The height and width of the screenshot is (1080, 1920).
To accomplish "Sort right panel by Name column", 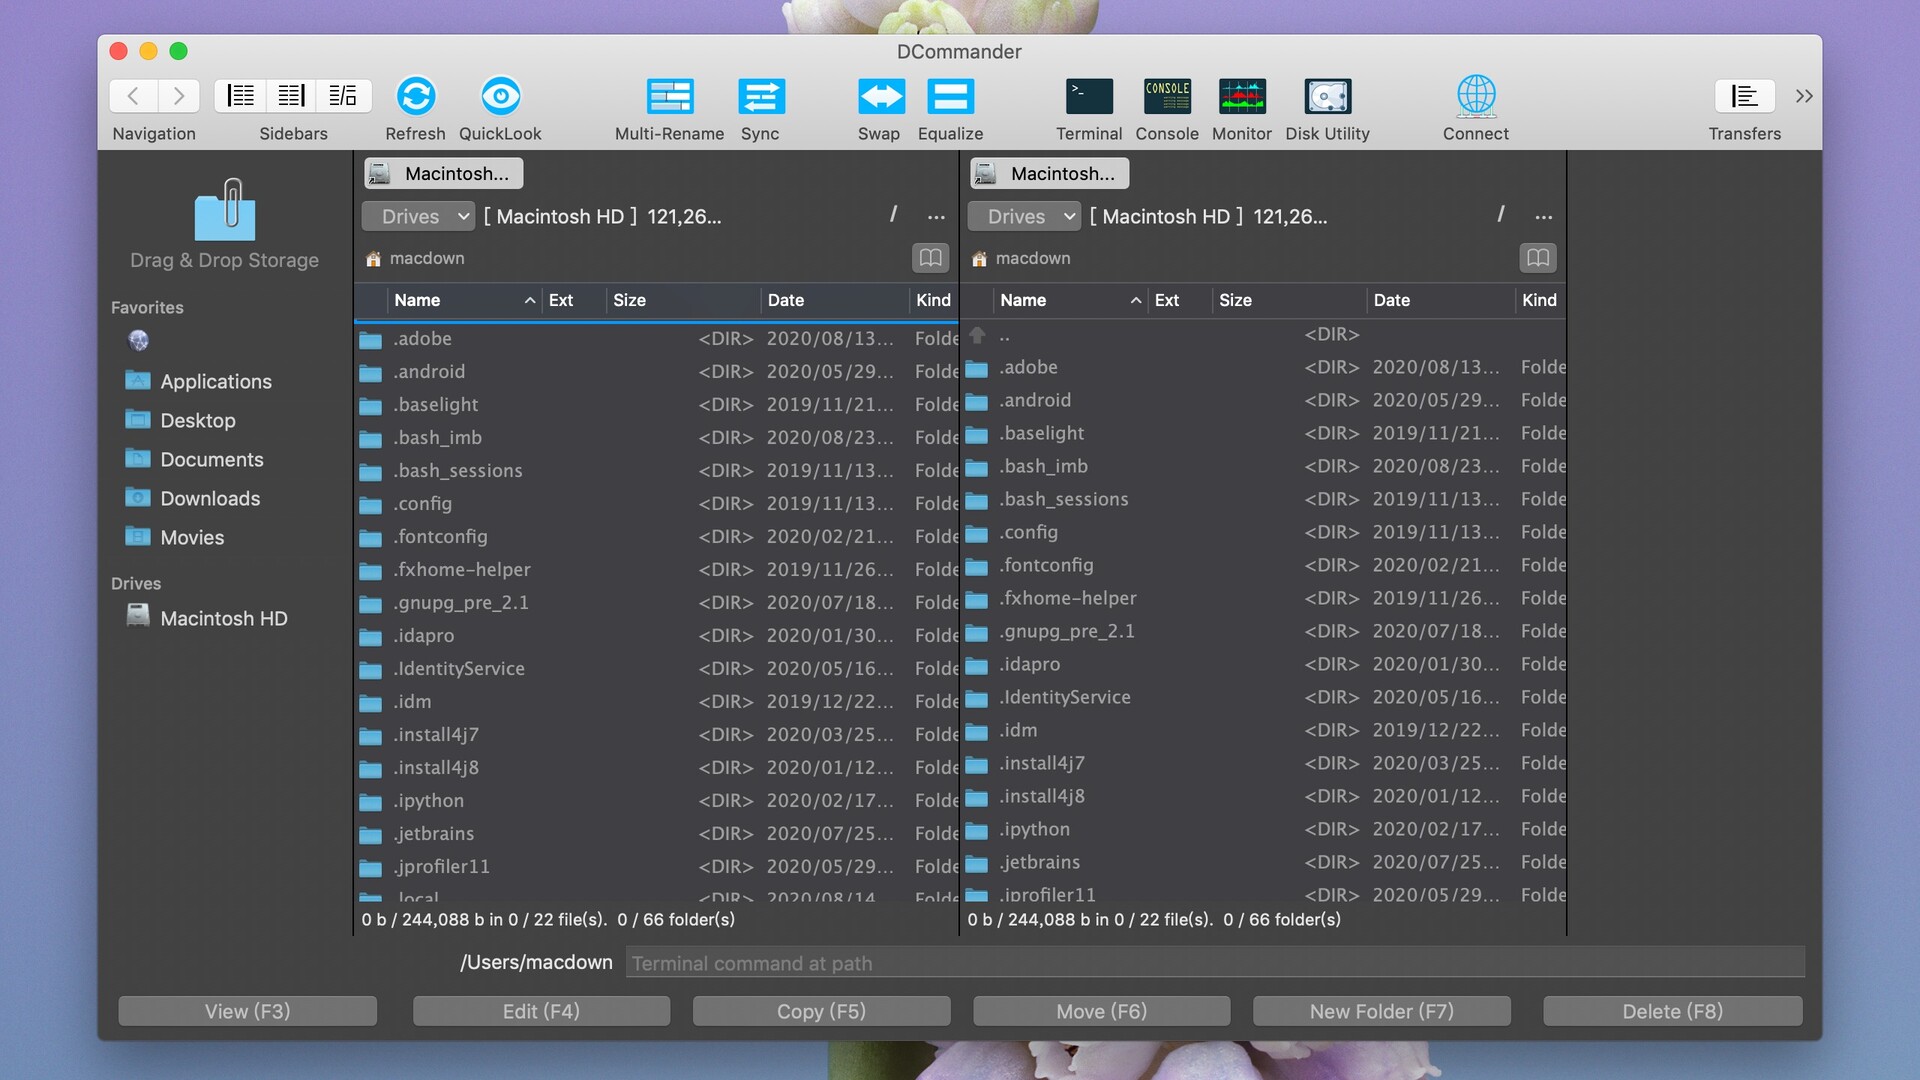I will 1070,300.
